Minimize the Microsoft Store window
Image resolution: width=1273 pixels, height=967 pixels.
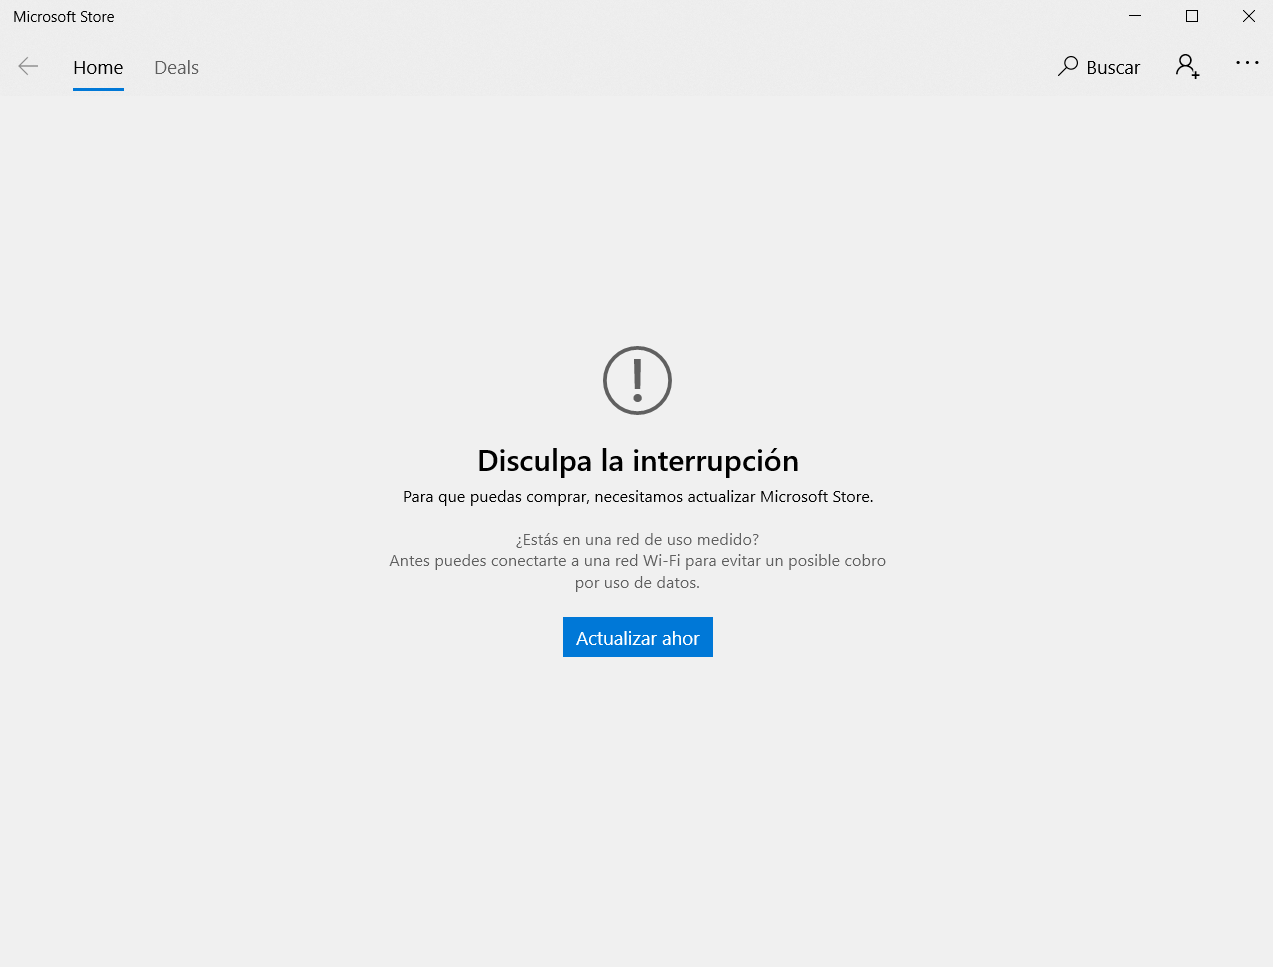[1135, 16]
